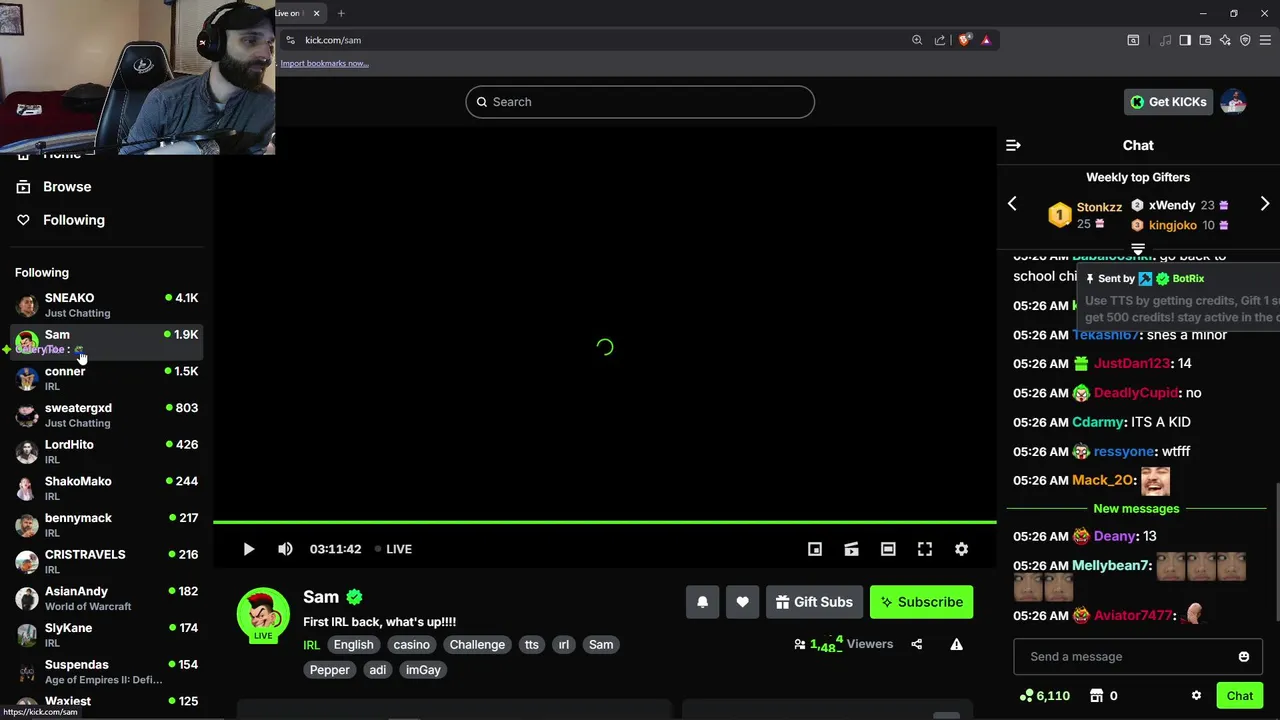This screenshot has height=720, width=1280.
Task: Open Brave Wallet icon in toolbar
Action: tap(1205, 40)
